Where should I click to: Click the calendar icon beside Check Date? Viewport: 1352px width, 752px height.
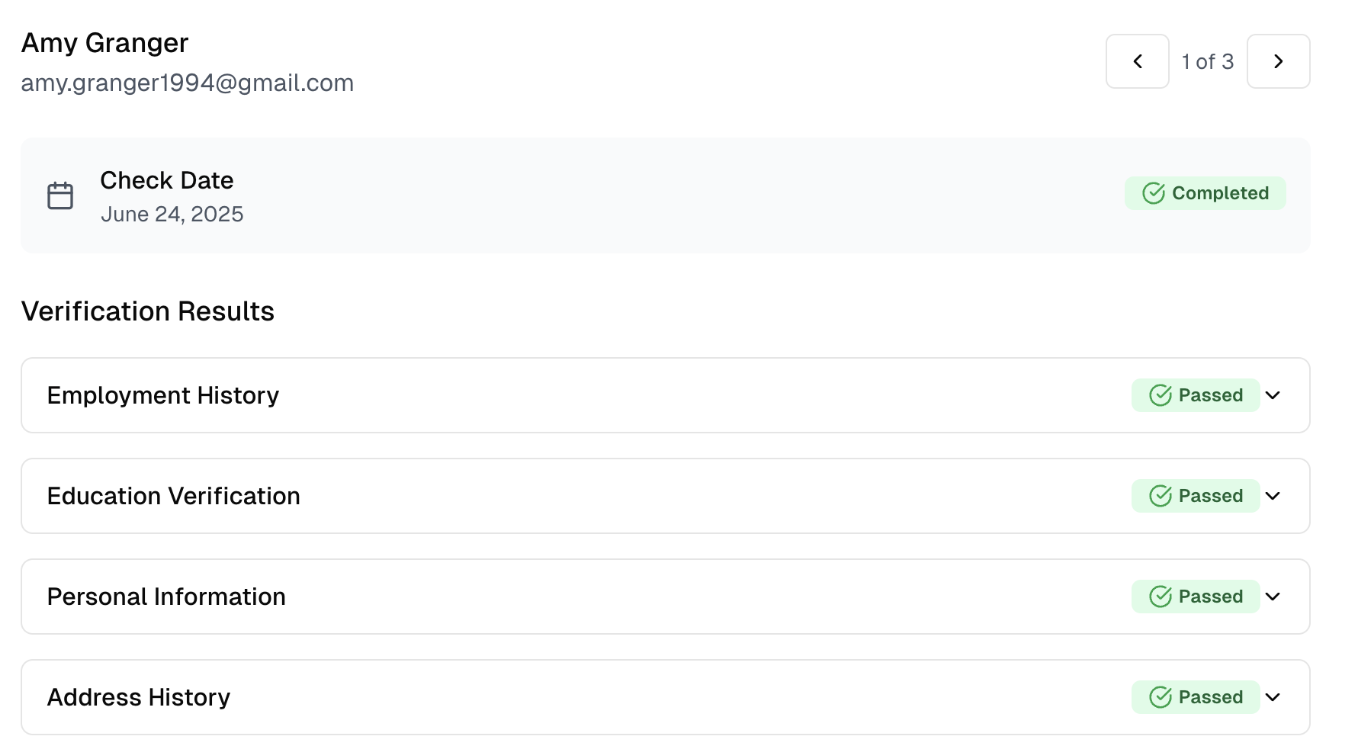point(61,195)
